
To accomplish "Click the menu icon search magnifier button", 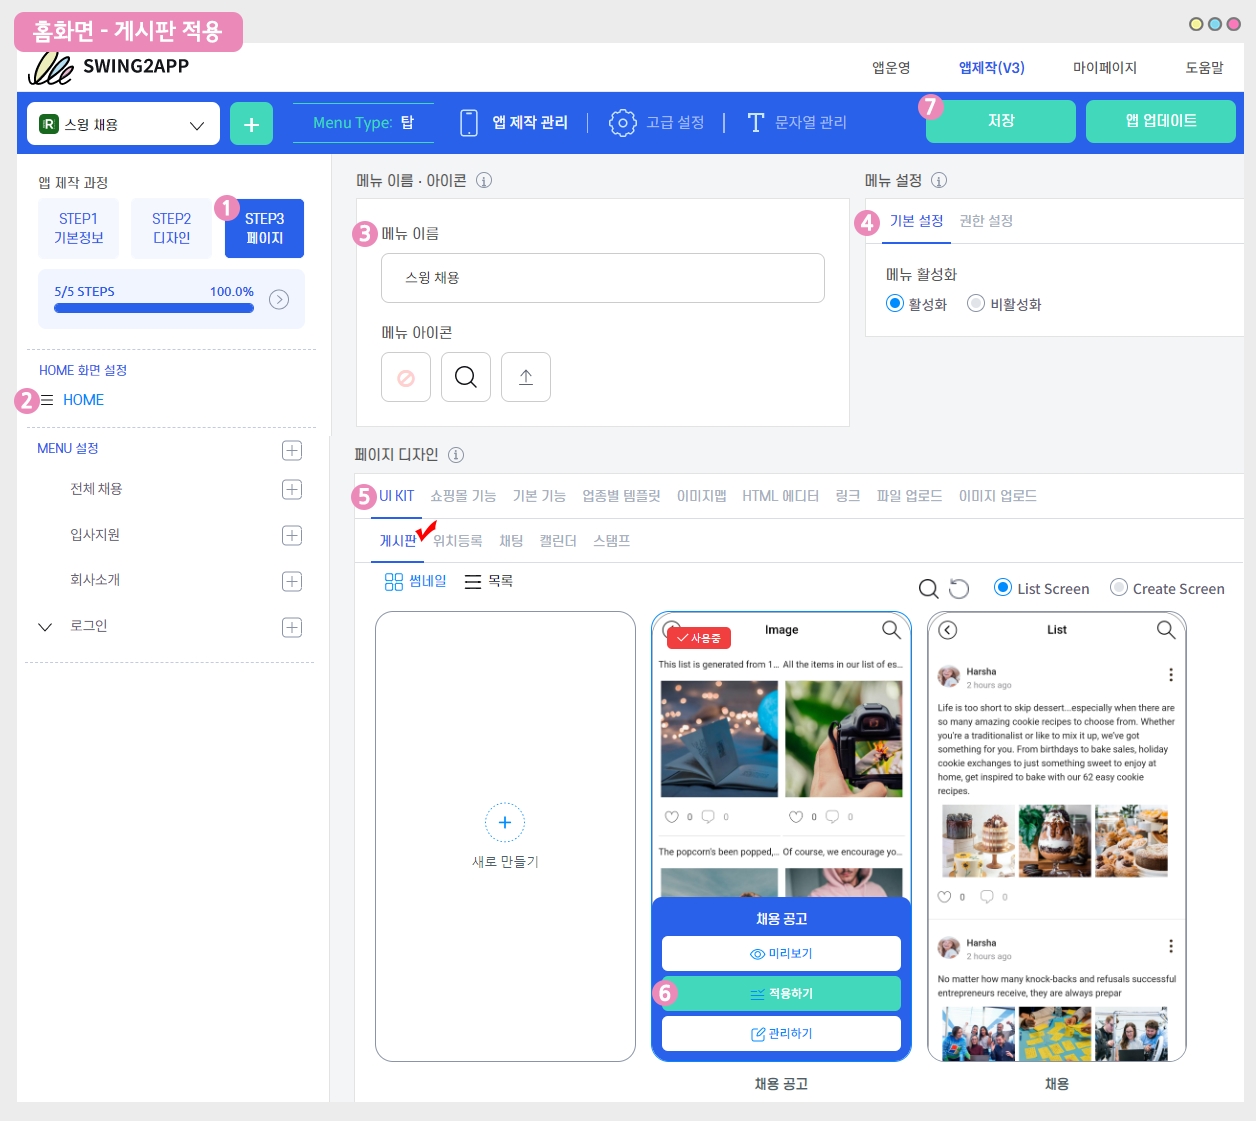I will coord(466,377).
